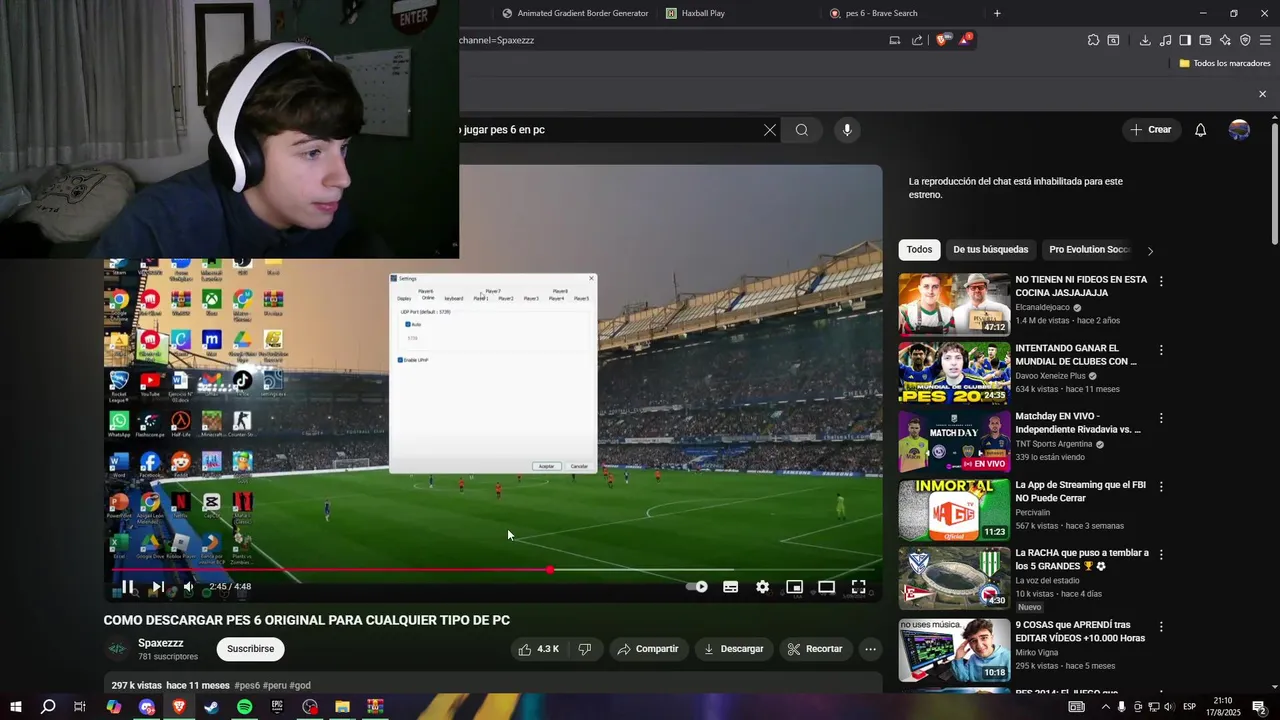This screenshot has width=1280, height=720.
Task: Open browser extensions puzzle icon
Action: 1093,40
